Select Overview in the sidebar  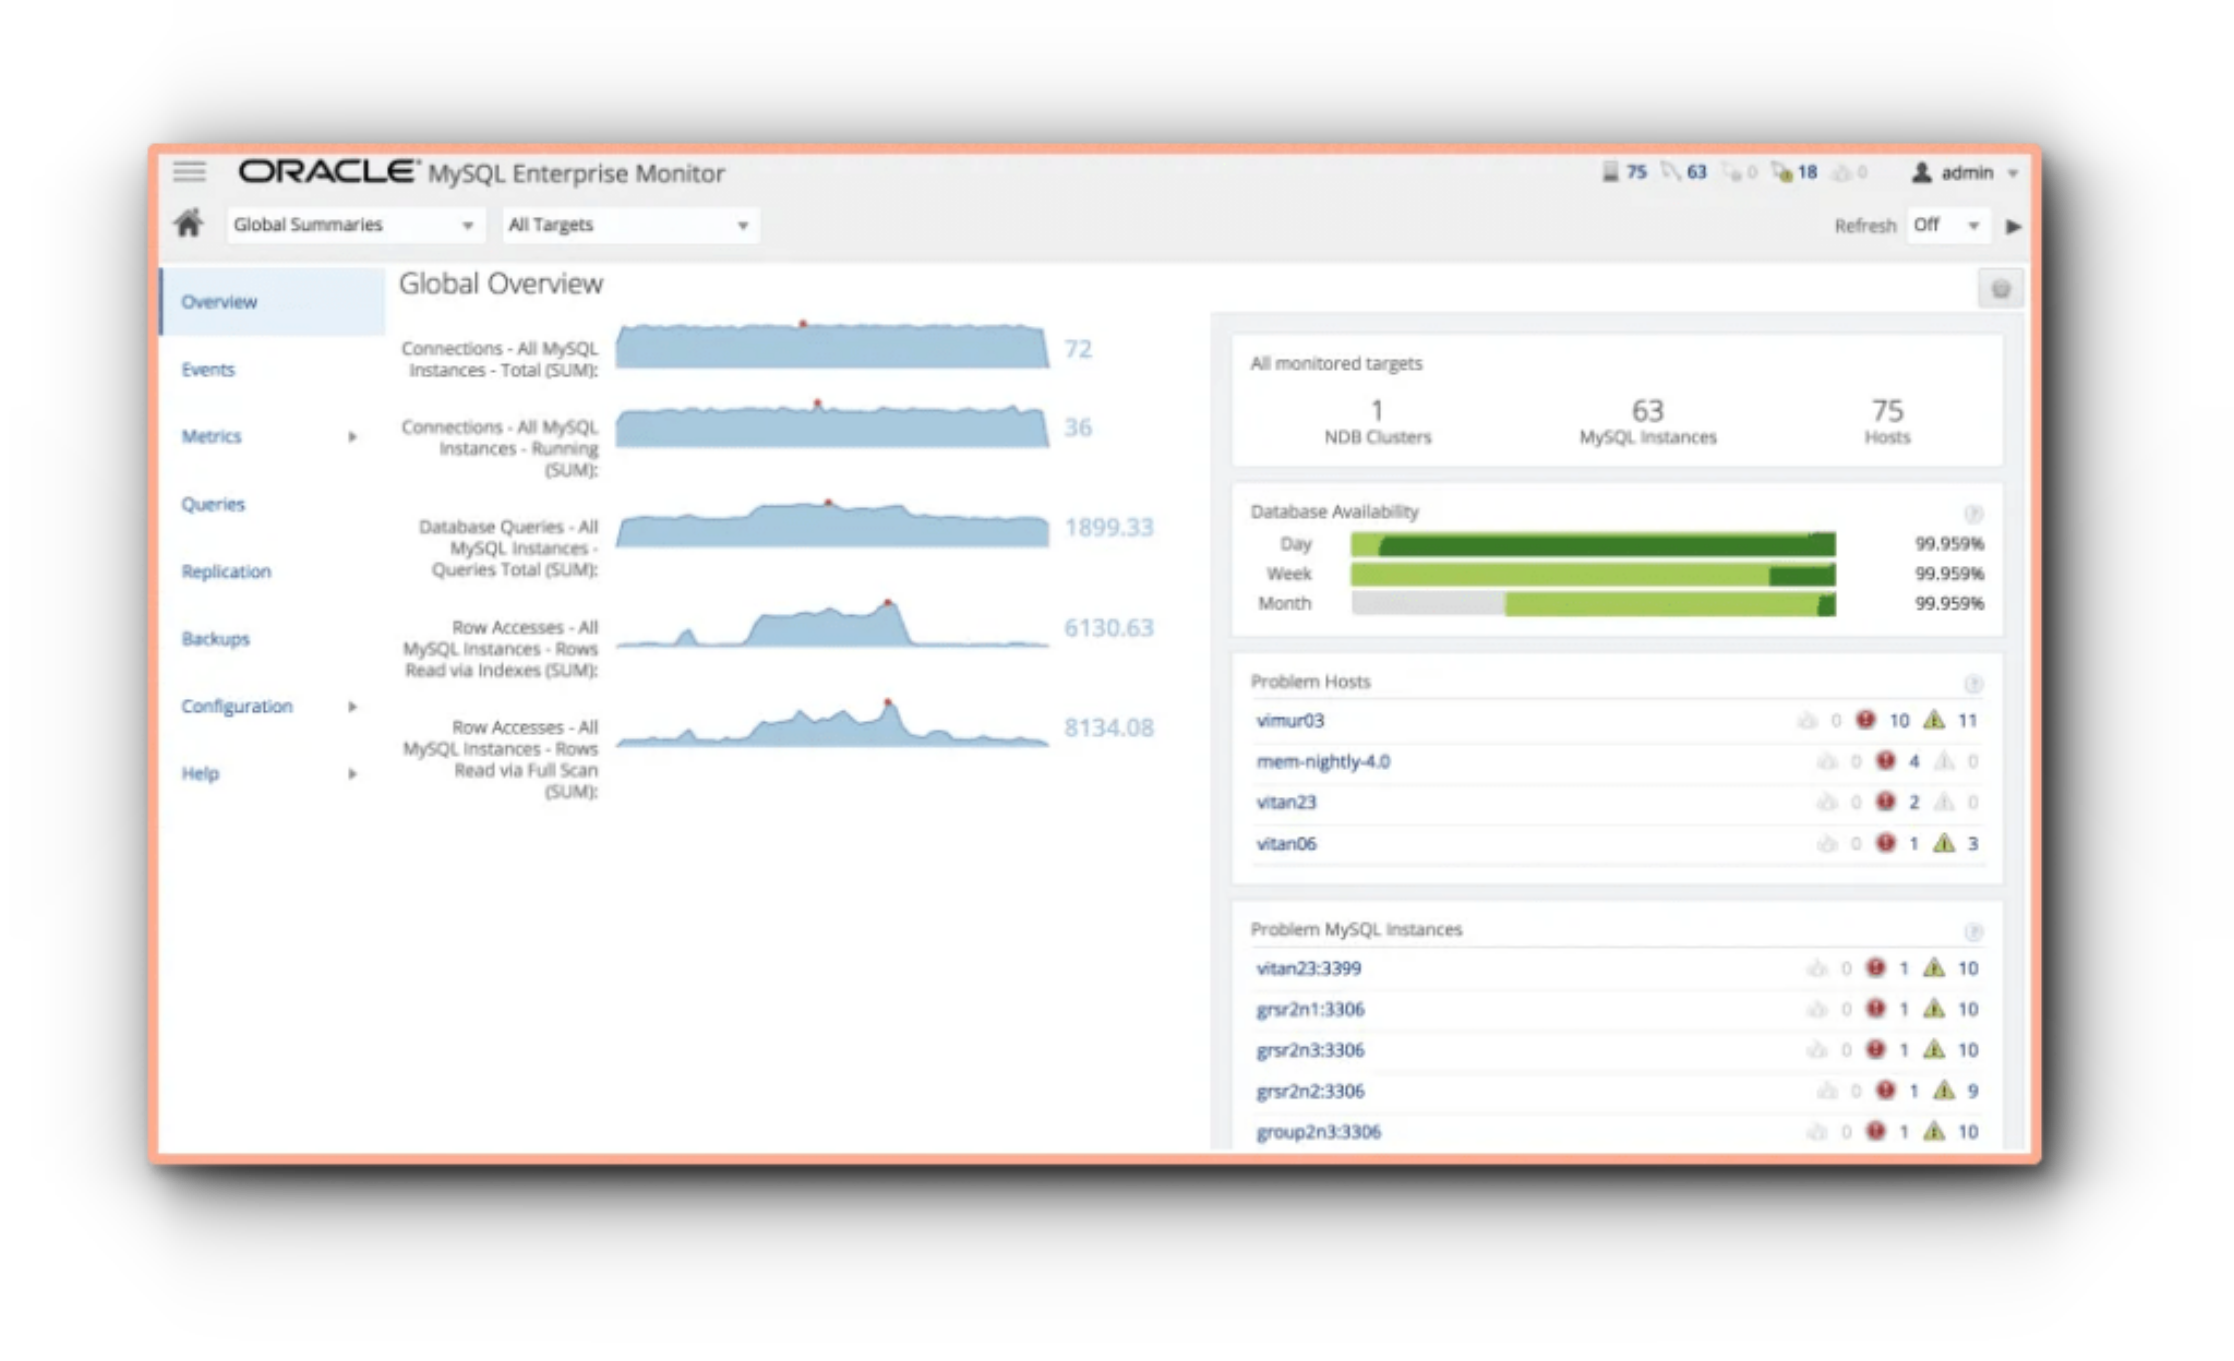point(272,301)
